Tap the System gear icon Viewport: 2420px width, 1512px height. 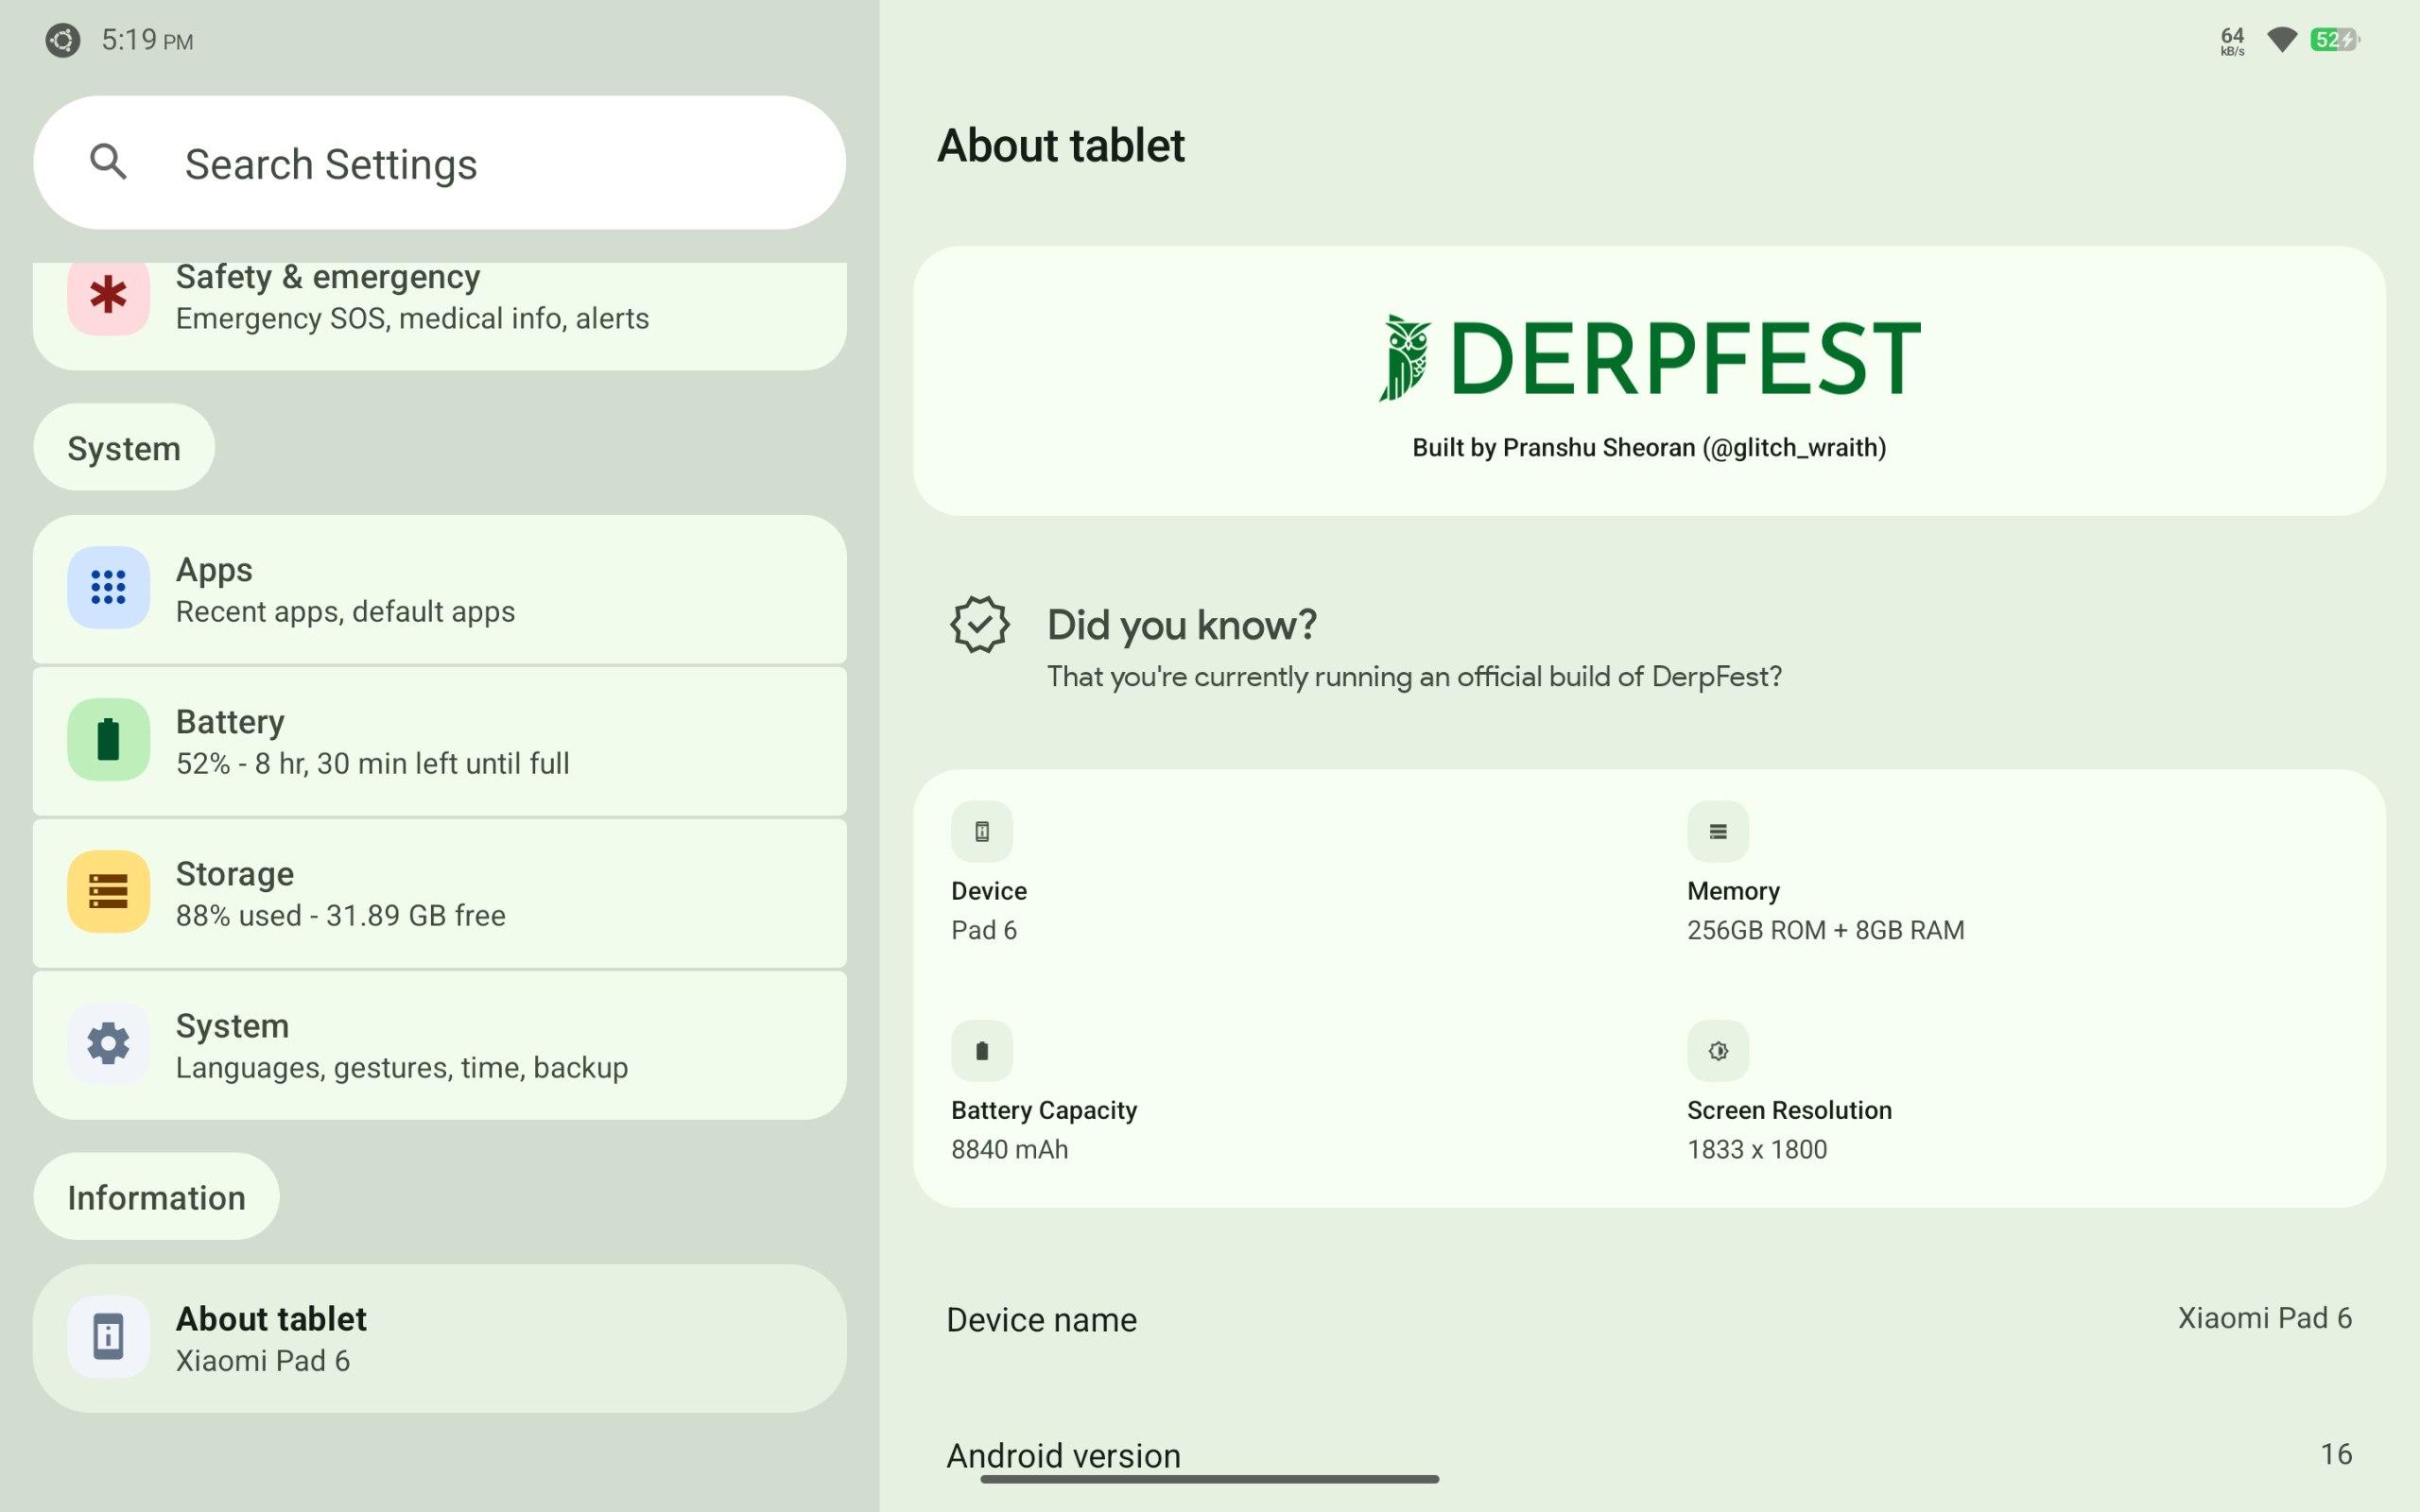point(108,1044)
